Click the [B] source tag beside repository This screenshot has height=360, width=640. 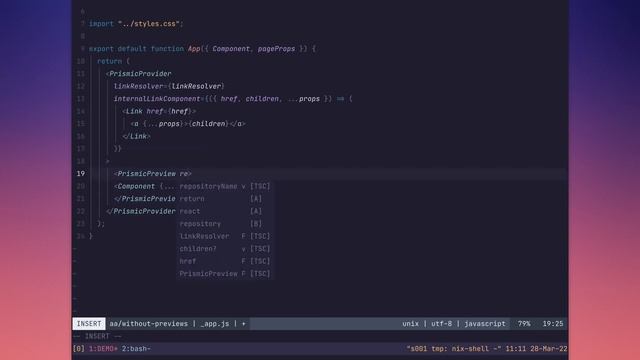click(x=256, y=224)
